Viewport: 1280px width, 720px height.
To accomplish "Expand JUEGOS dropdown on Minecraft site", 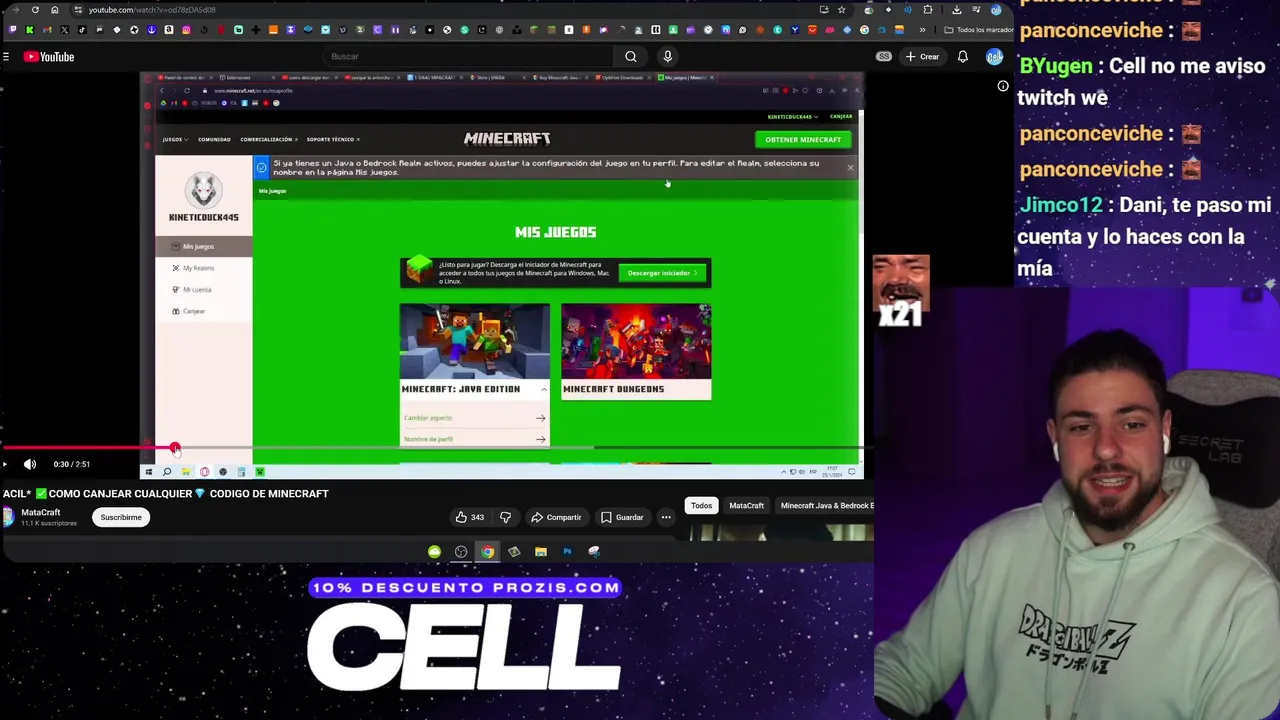I will (174, 140).
